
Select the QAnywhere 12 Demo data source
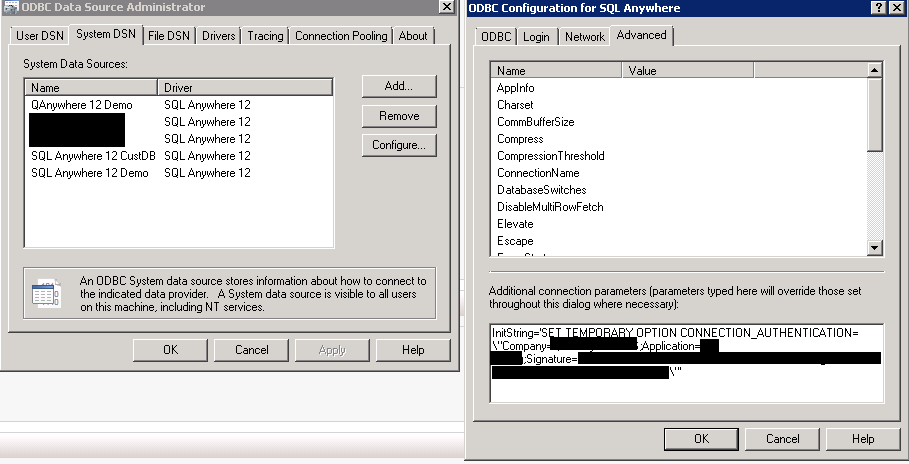click(x=82, y=105)
